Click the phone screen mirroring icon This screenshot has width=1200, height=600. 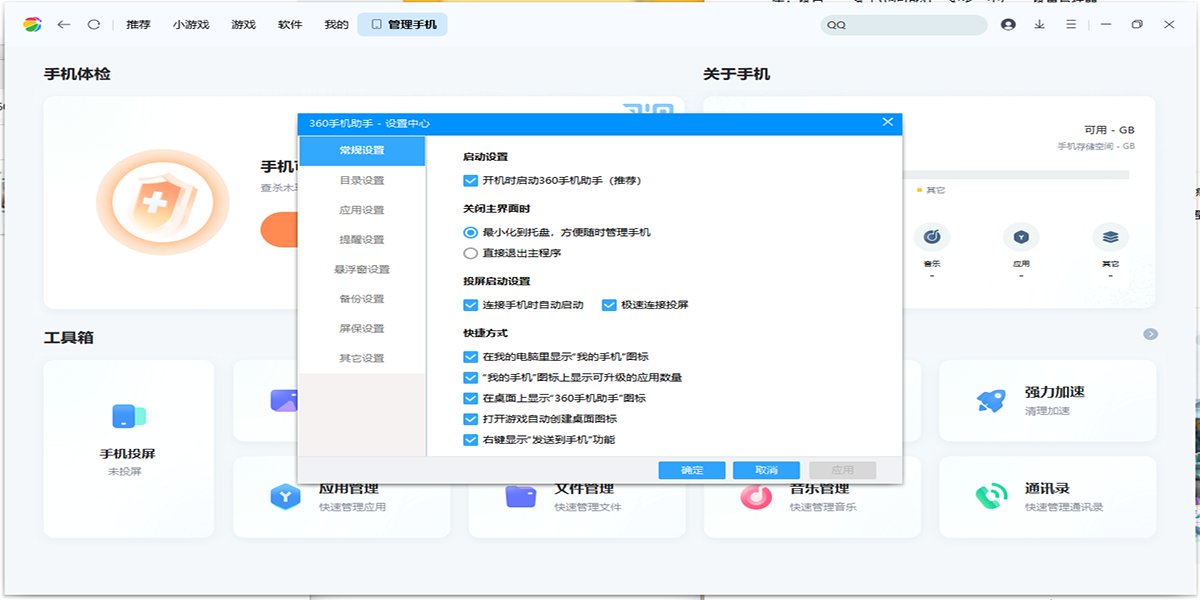click(x=130, y=416)
